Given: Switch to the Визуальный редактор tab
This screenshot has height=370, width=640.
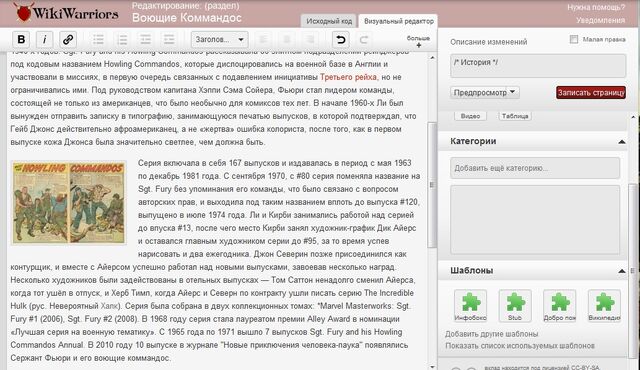Looking at the screenshot, I should pyautogui.click(x=398, y=21).
